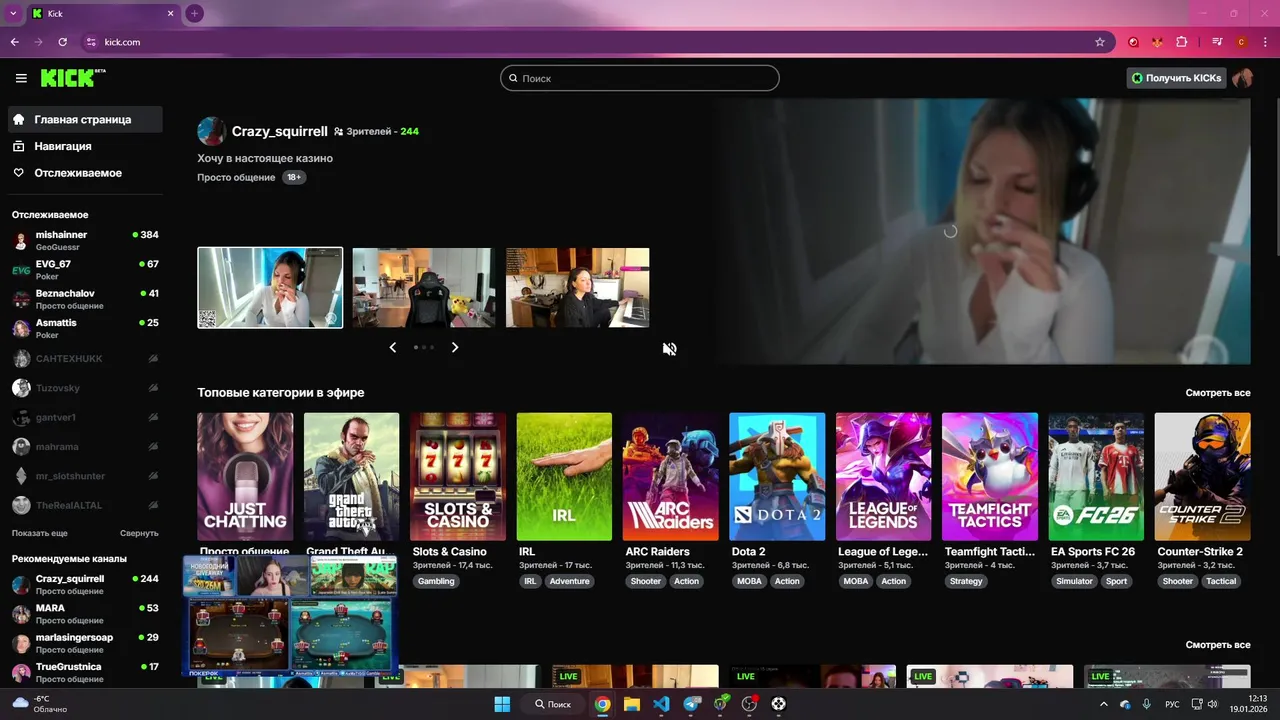Open Asmattis followed channel
1280x720 pixels.
pyautogui.click(x=85, y=328)
